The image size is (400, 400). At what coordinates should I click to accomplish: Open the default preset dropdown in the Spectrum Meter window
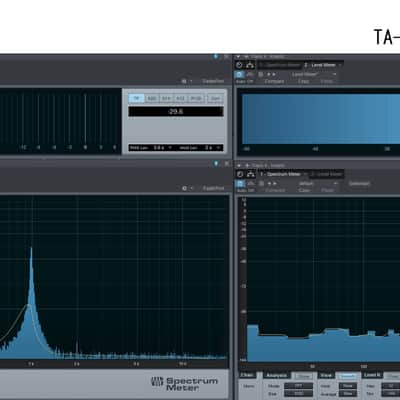pos(317,183)
